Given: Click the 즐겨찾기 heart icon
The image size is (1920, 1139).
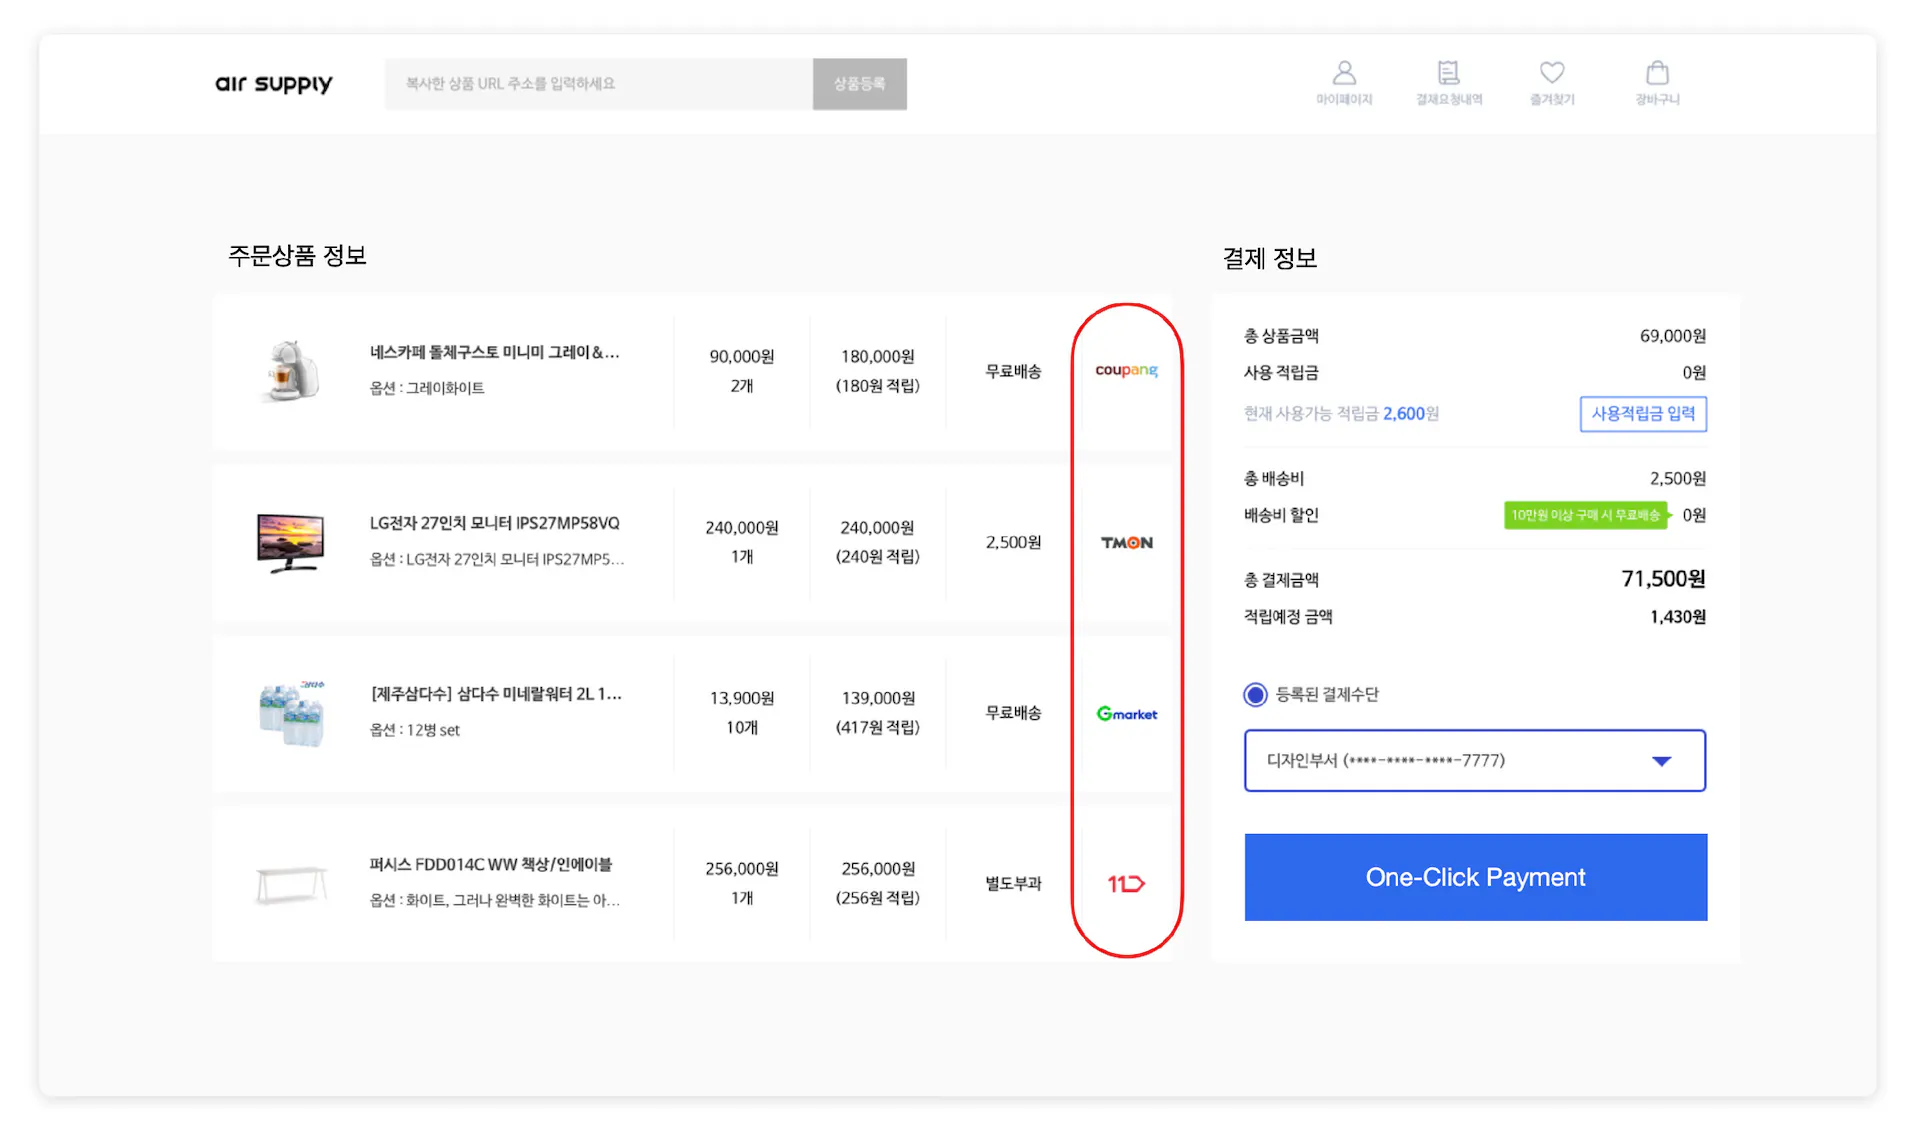Looking at the screenshot, I should pyautogui.click(x=1552, y=72).
